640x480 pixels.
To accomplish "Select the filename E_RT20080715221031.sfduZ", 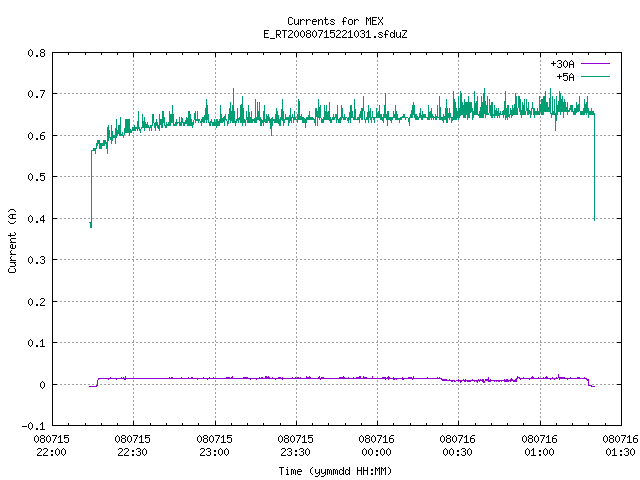I will 335,34.
